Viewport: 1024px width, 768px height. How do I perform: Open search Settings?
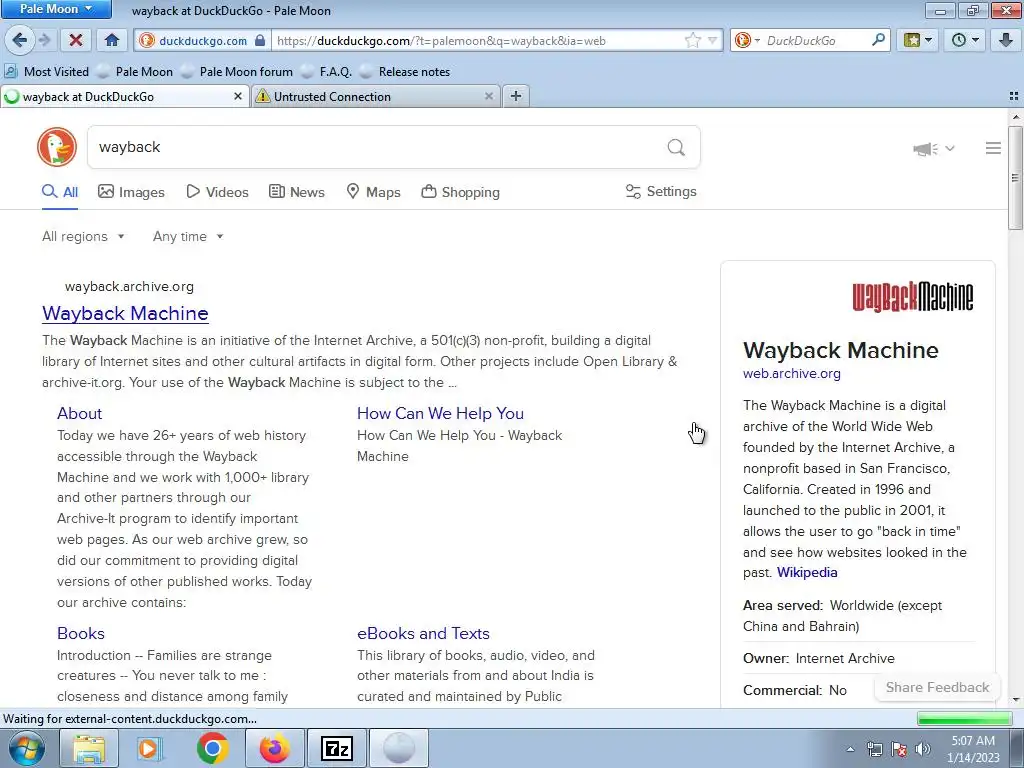pos(661,191)
